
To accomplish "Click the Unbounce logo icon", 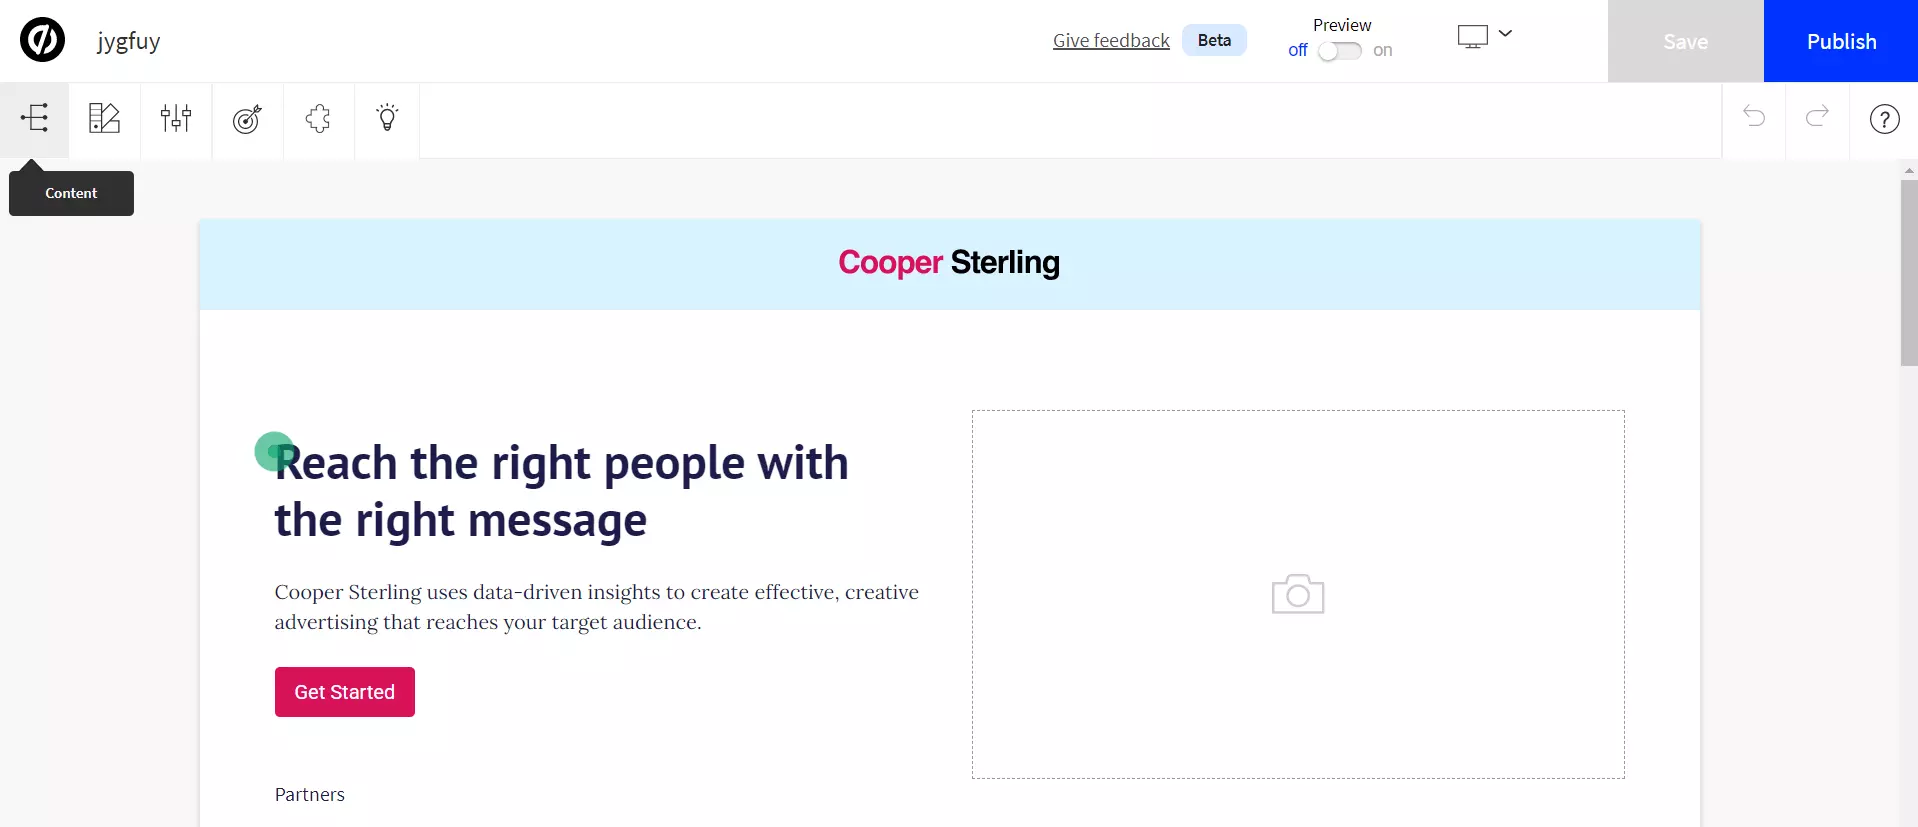I will 42,41.
